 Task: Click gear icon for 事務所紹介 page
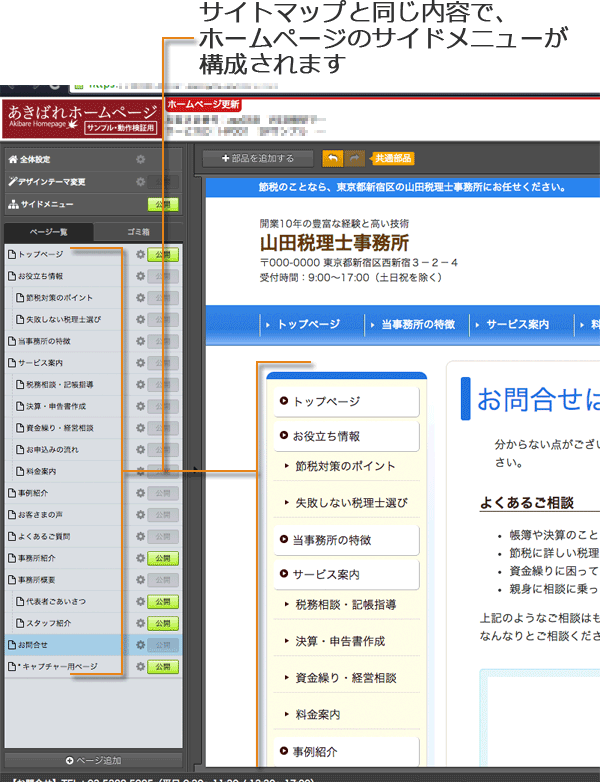pyautogui.click(x=140, y=558)
